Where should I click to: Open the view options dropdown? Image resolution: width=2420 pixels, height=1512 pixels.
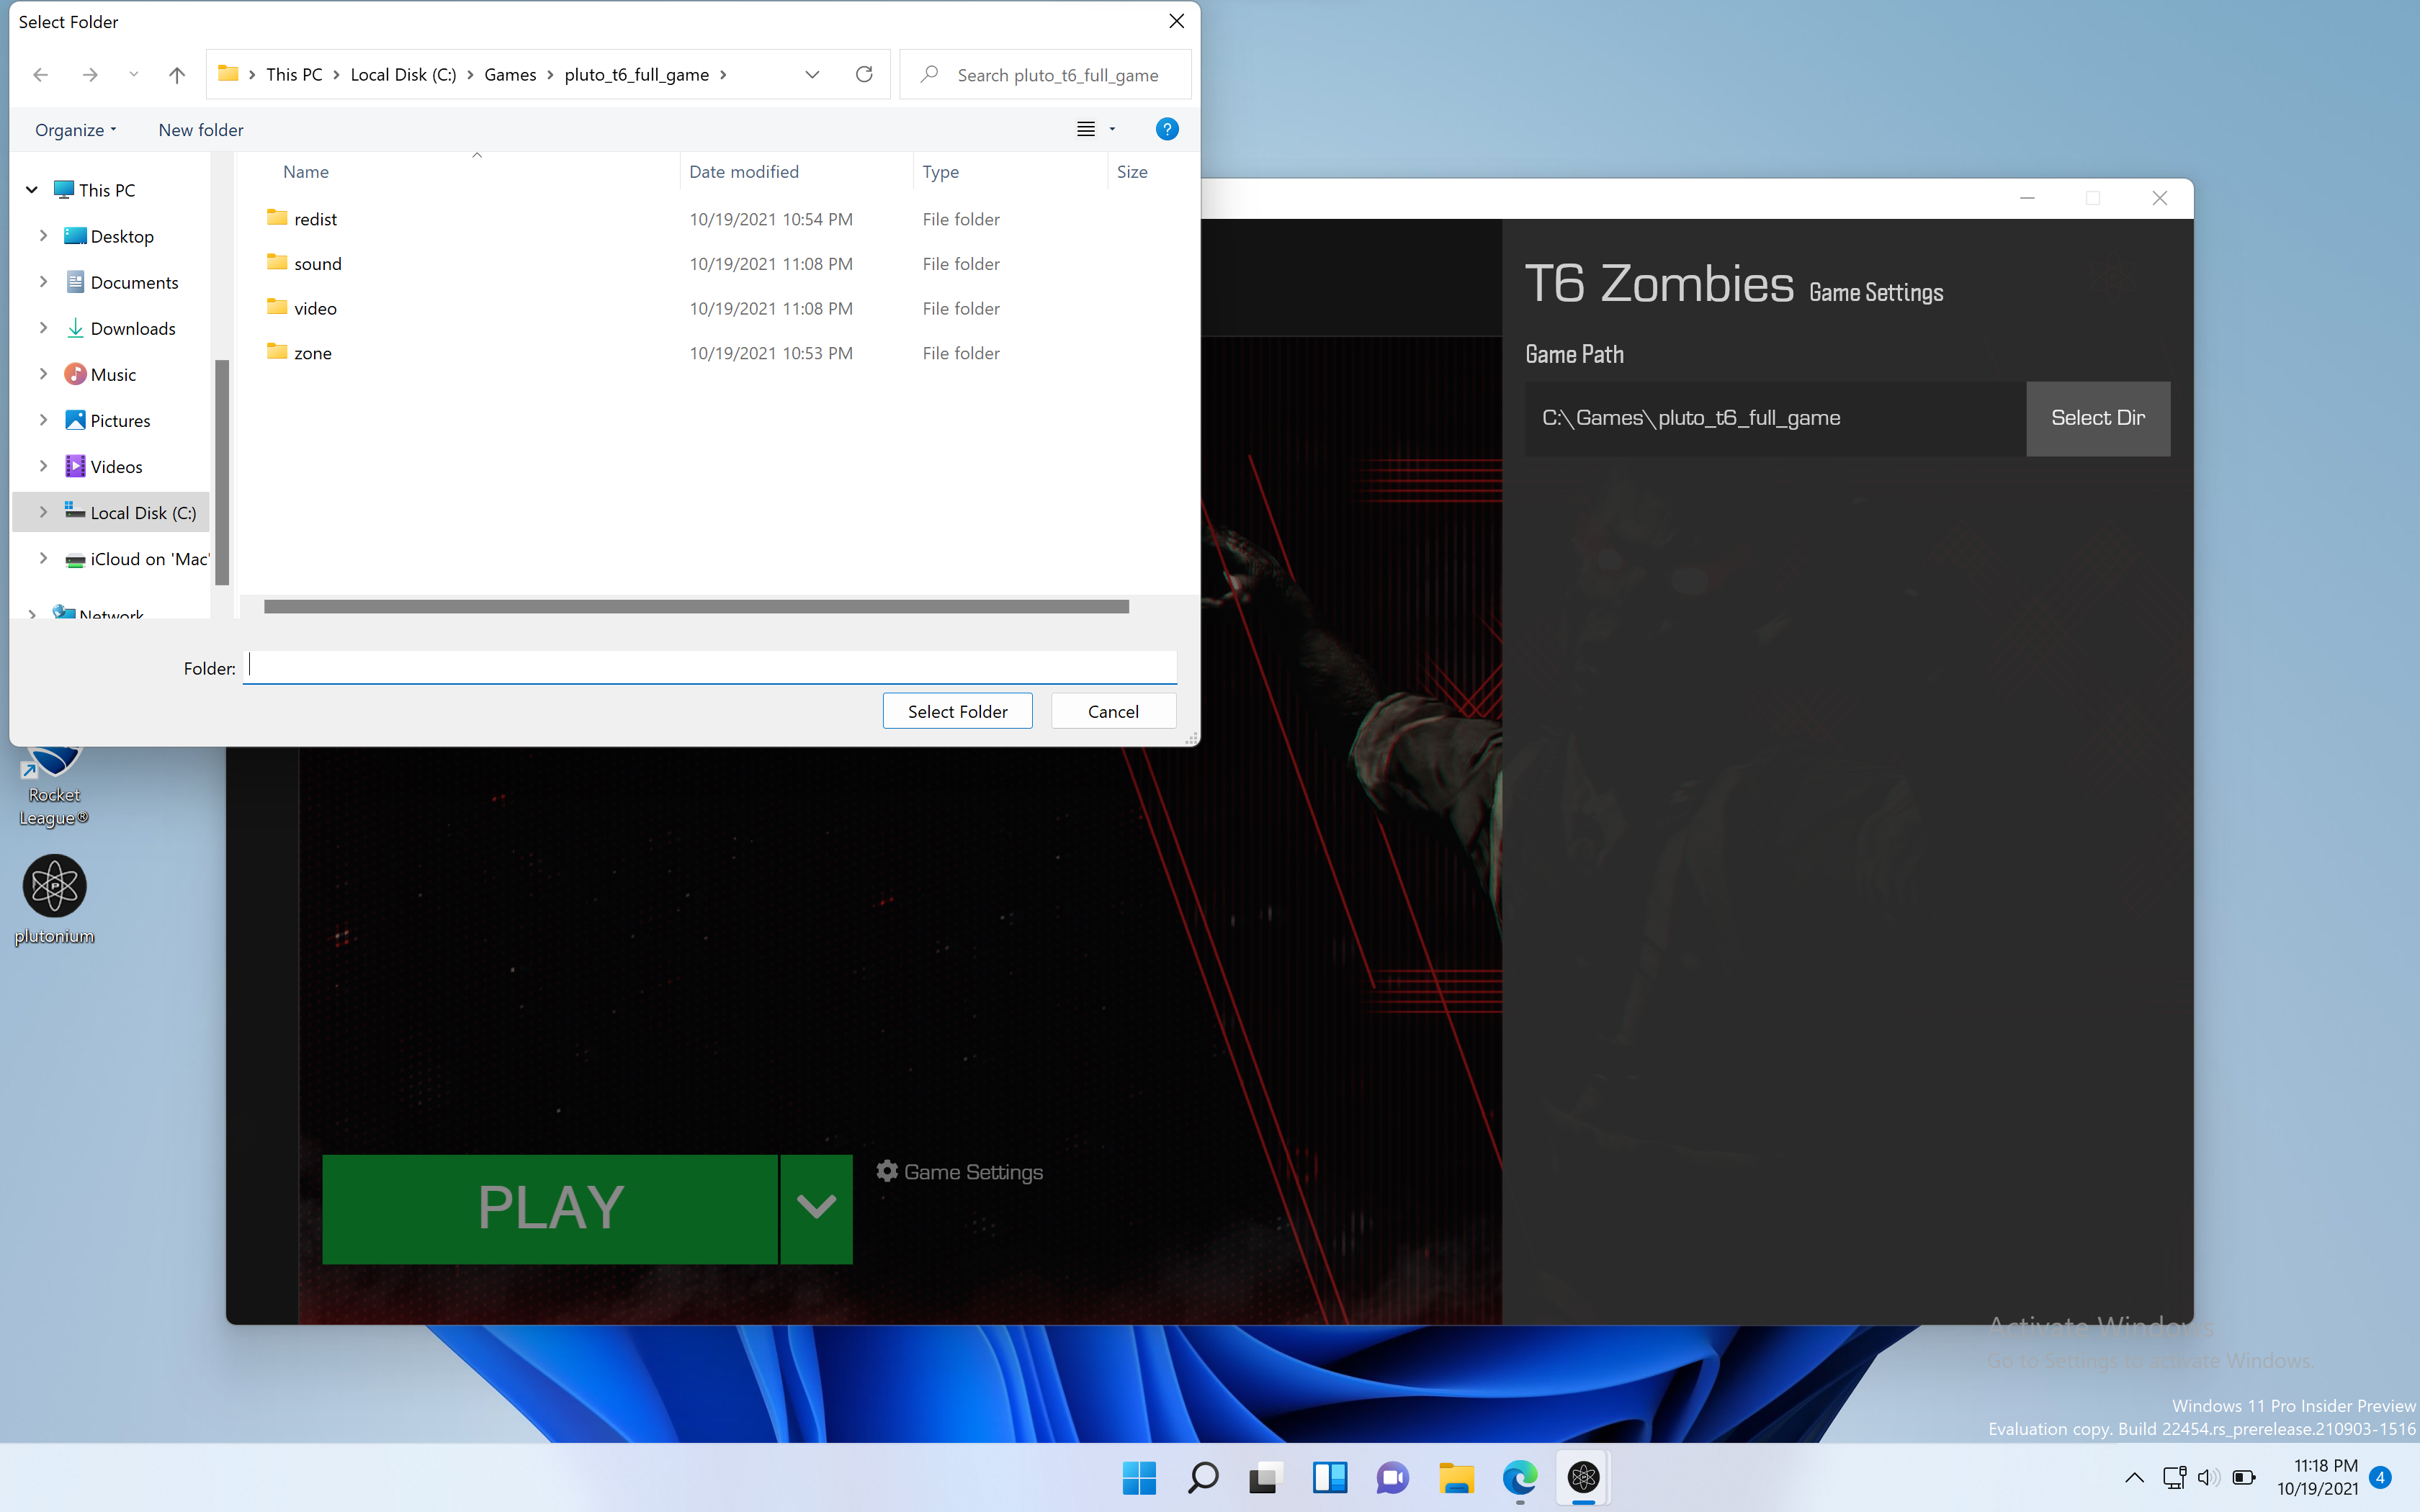coord(1112,129)
